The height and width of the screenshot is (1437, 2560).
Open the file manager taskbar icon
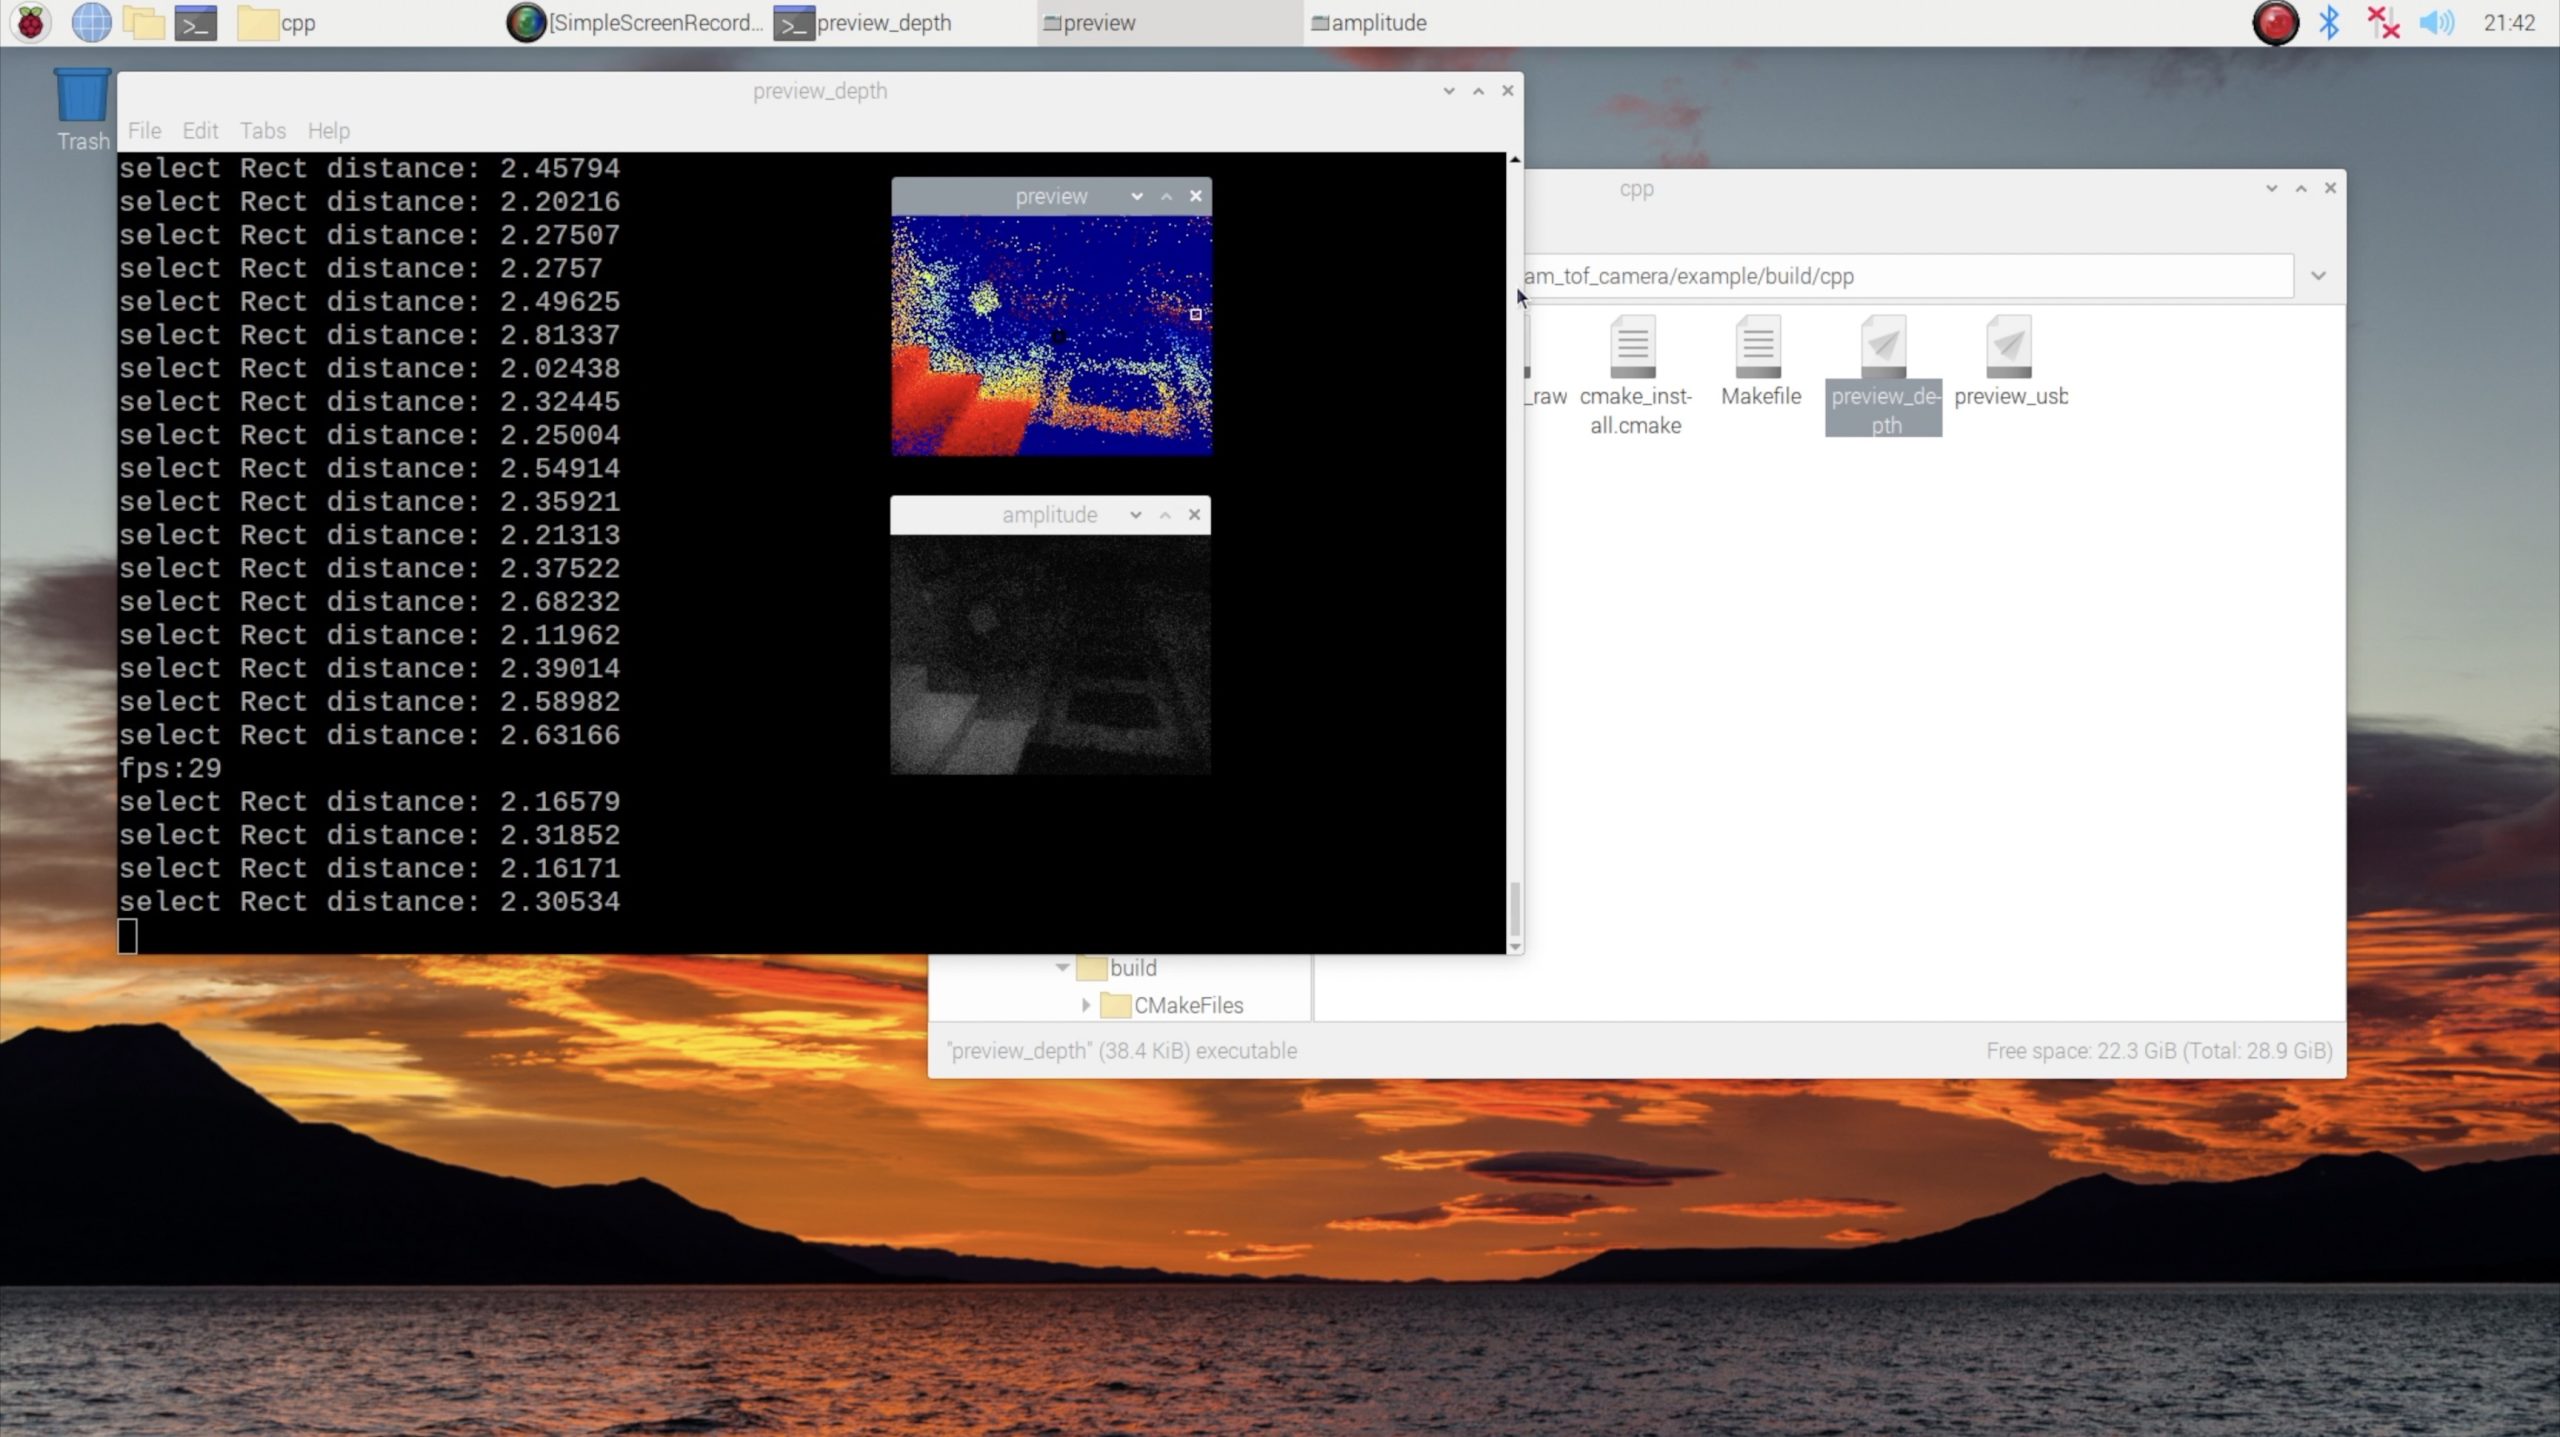pyautogui.click(x=143, y=22)
